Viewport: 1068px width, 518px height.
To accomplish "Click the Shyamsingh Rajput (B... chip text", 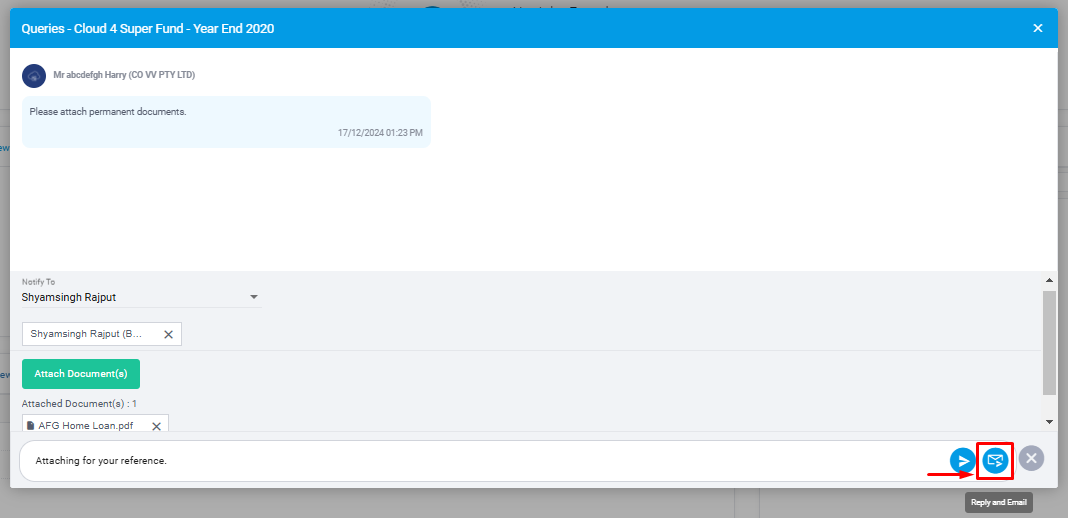I will point(87,334).
